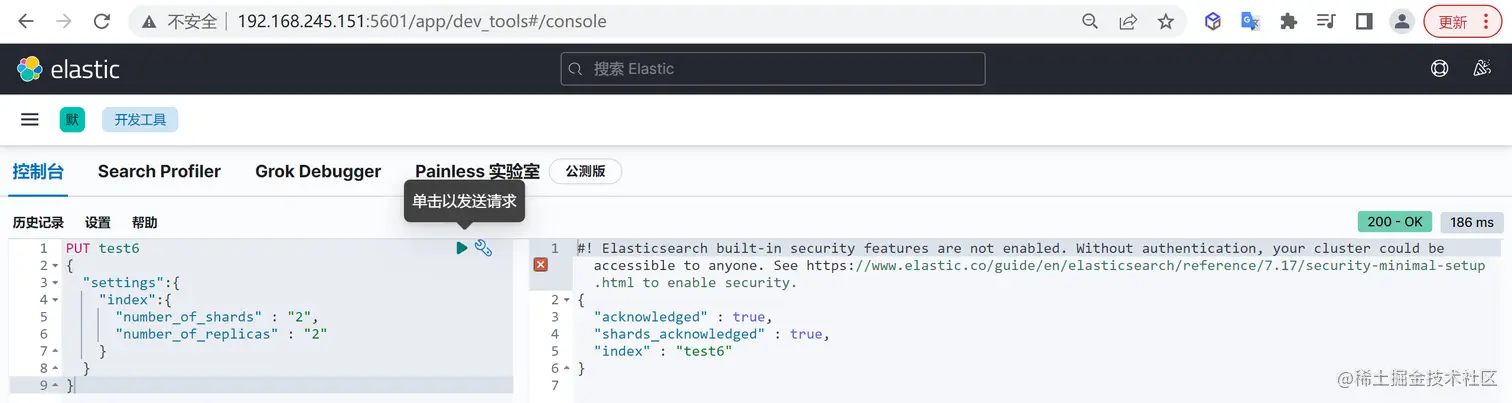Collapse the "index" block fold arrow on line 4
The image size is (1512, 403).
tap(54, 300)
